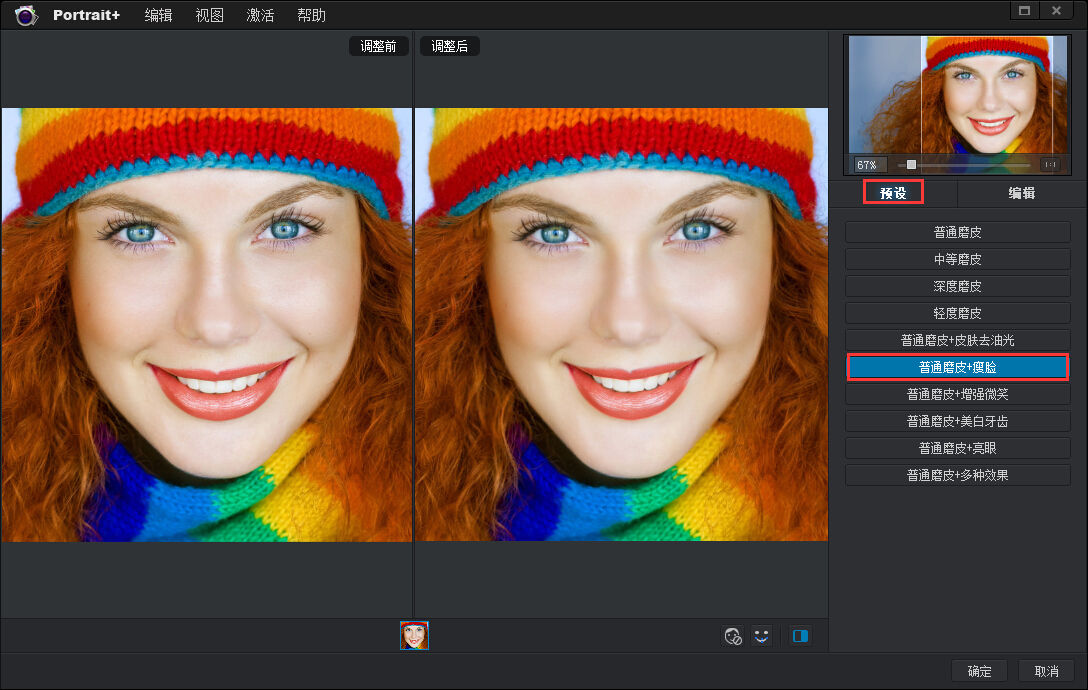Click the zoom slider handle in navigator
1088x690 pixels.
point(911,165)
